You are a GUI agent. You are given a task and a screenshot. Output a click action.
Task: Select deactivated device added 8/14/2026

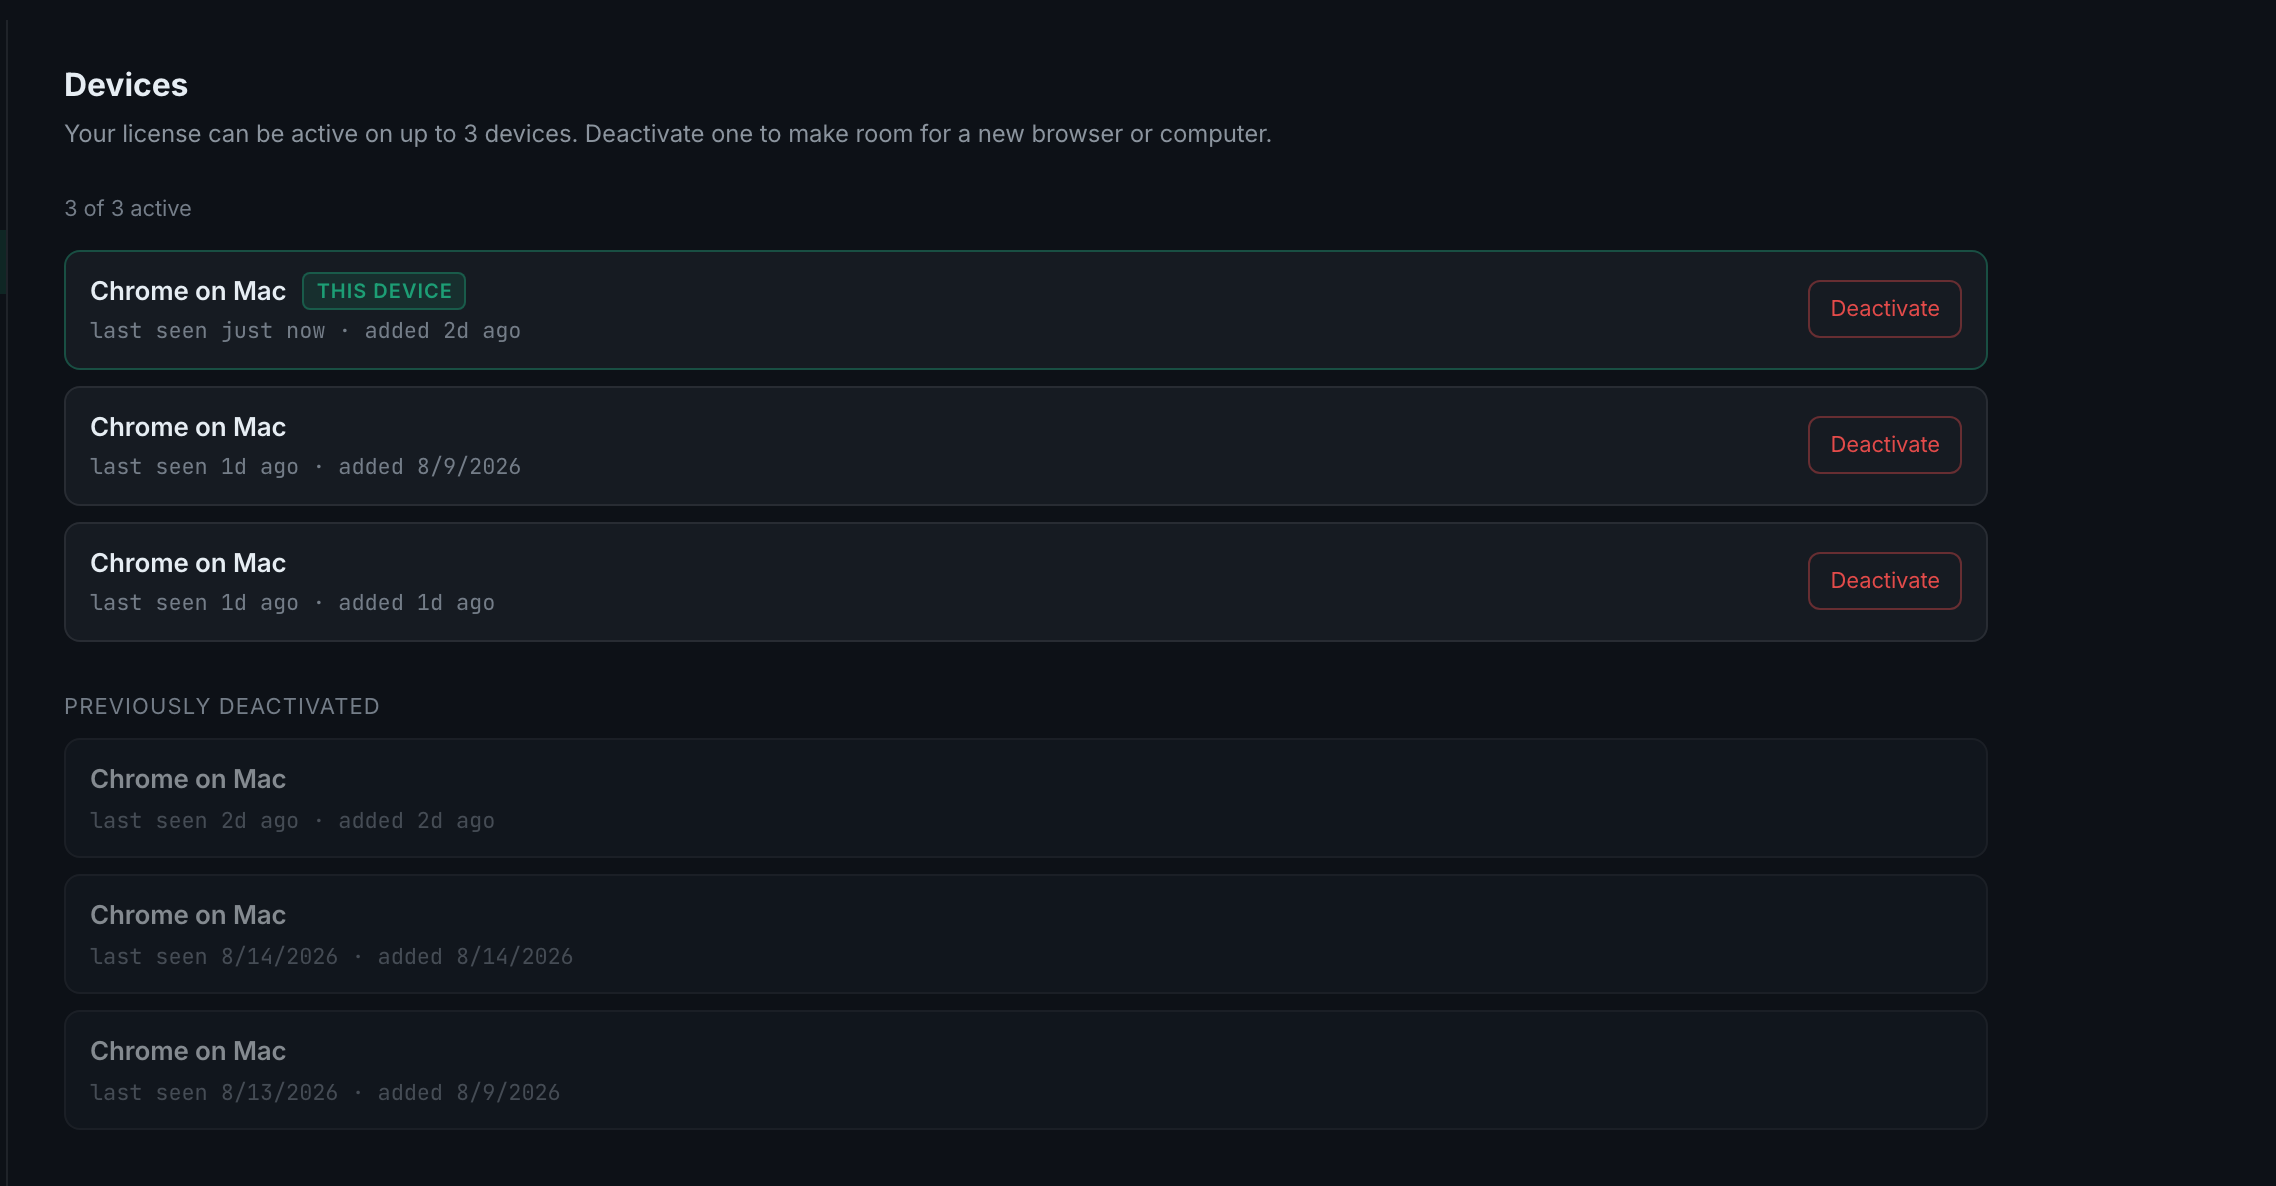pos(1025,934)
